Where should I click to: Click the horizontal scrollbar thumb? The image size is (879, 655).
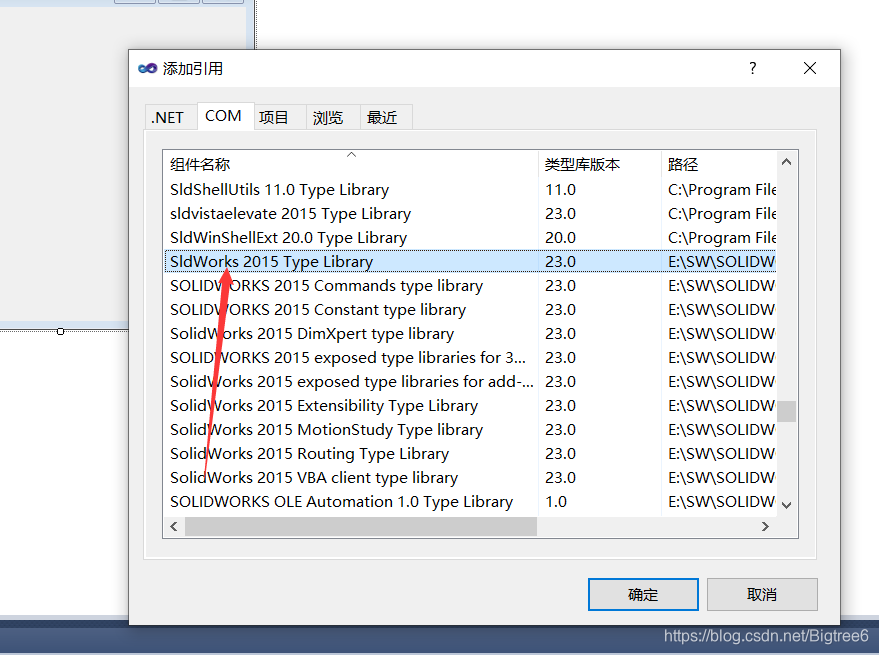tap(360, 527)
